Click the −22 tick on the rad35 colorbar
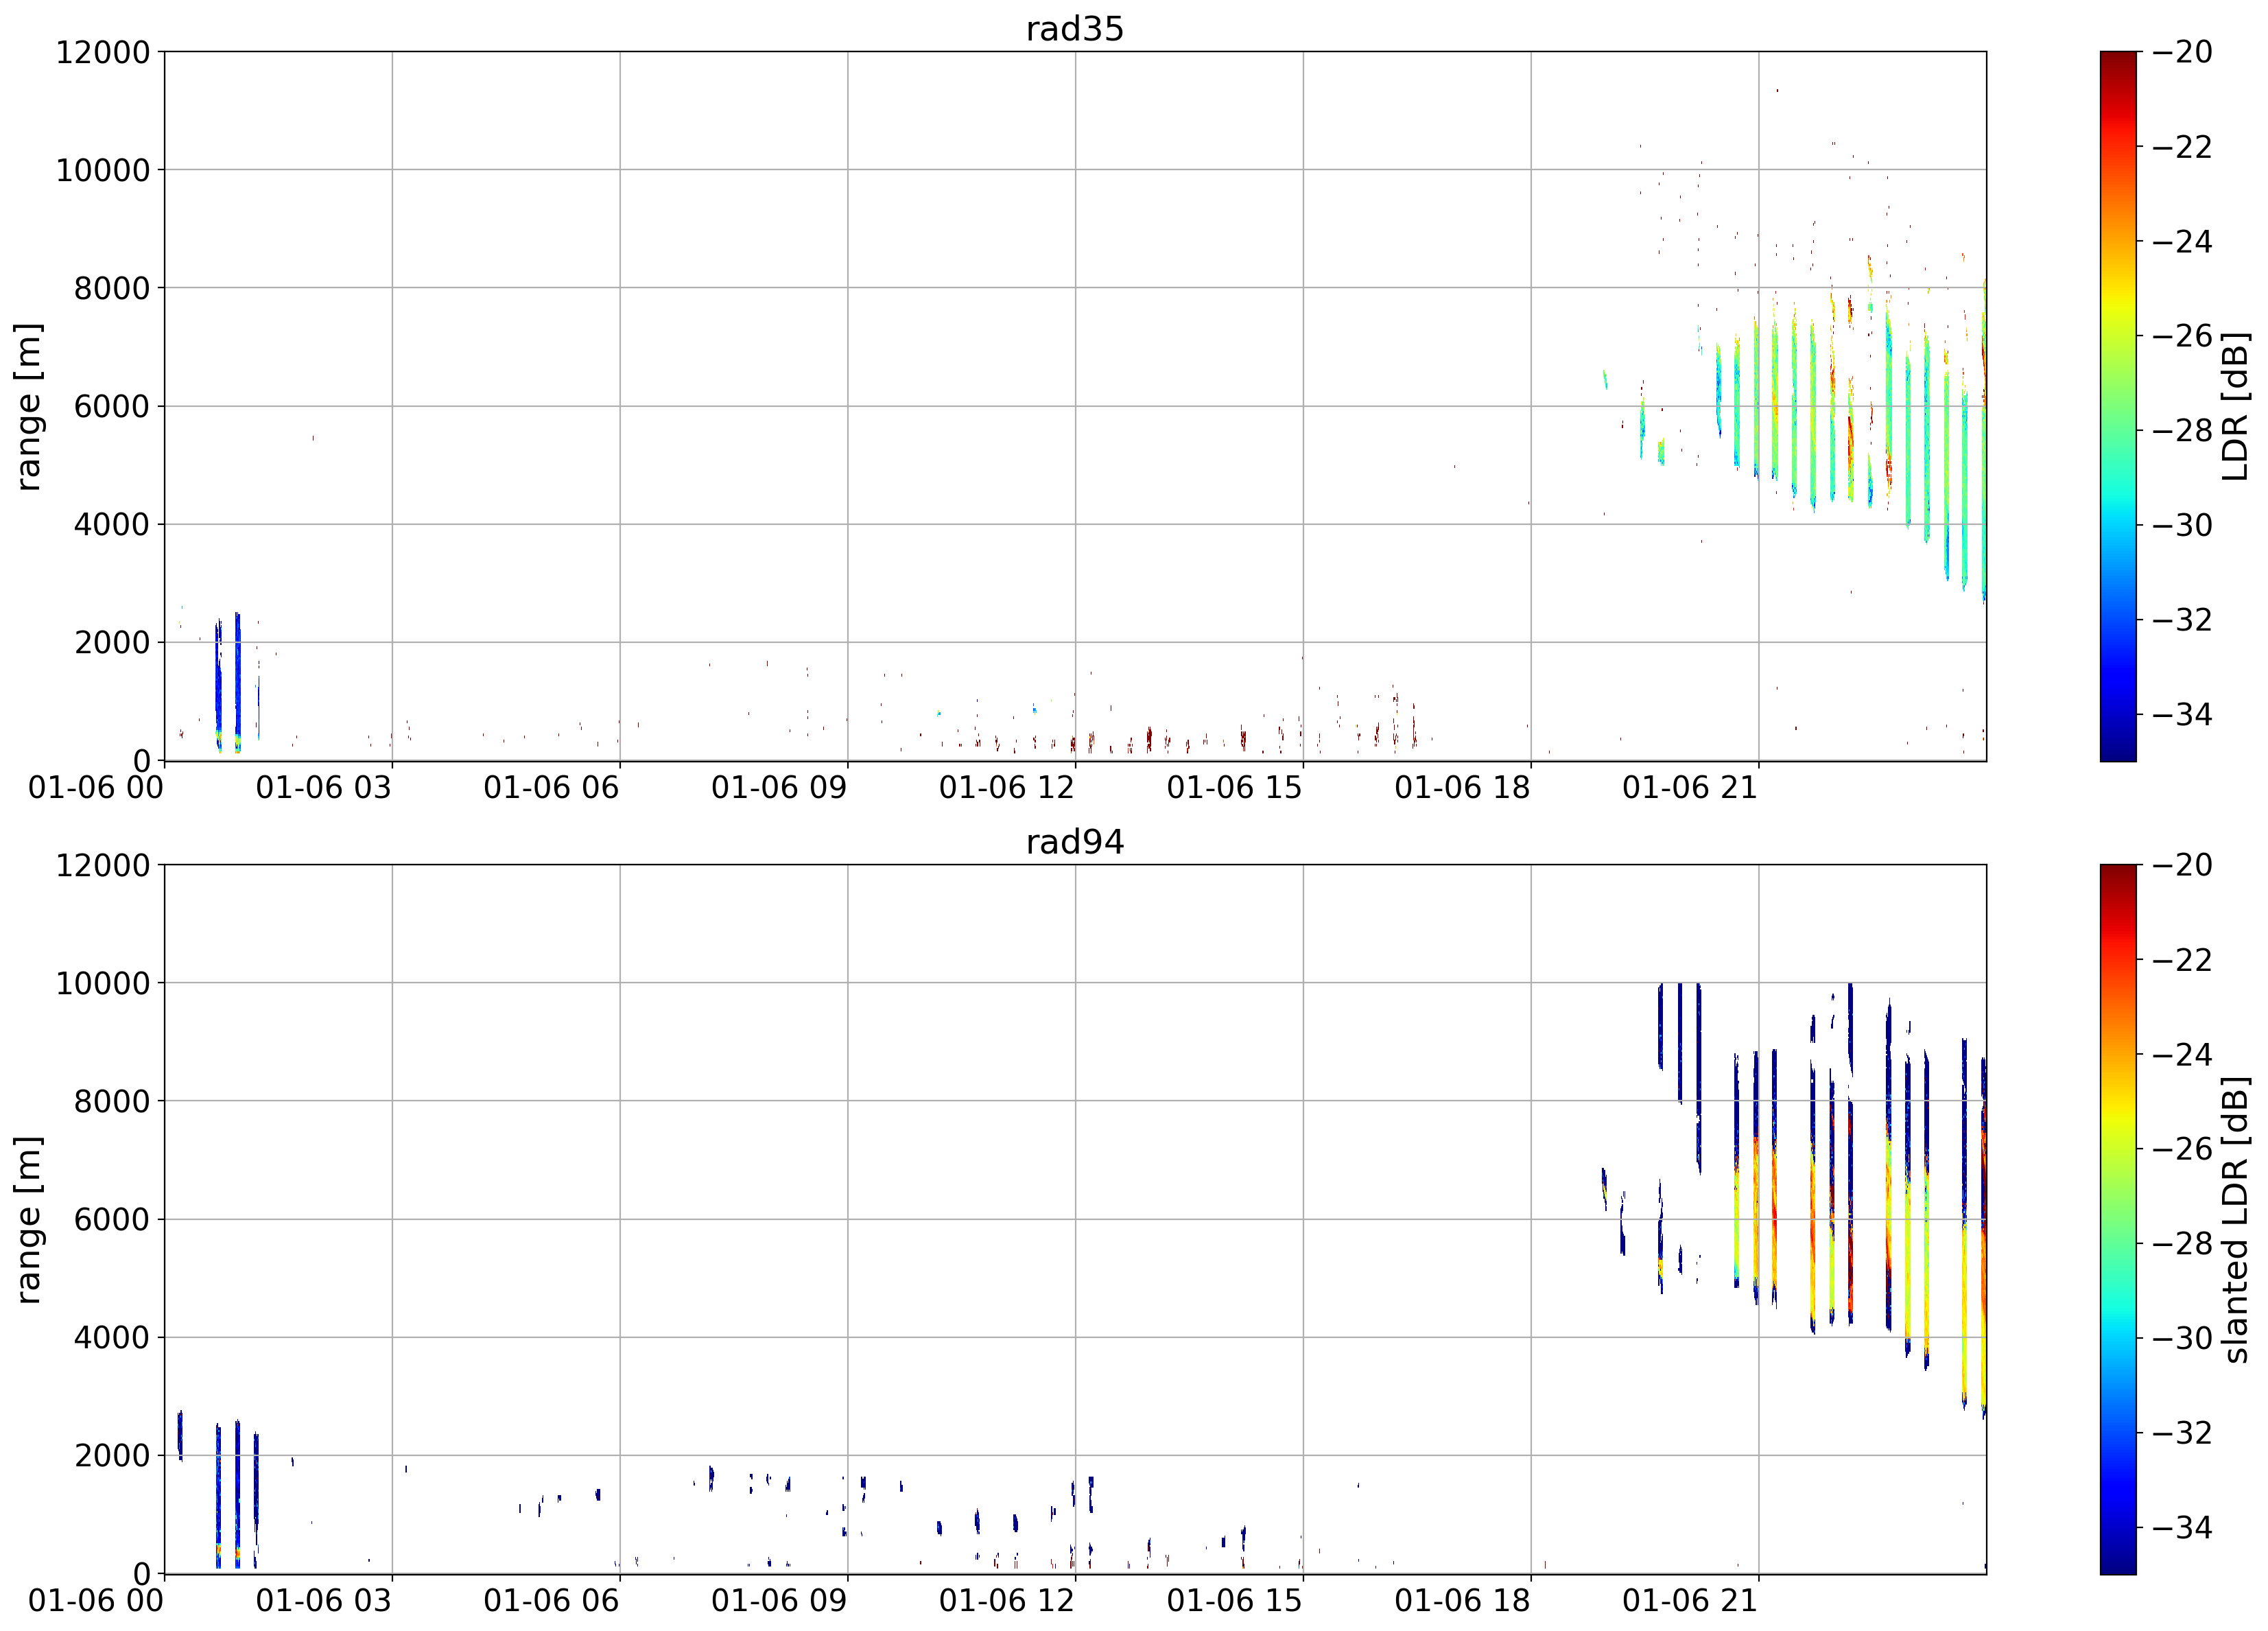The width and height of the screenshot is (2268, 1631). [2182, 147]
